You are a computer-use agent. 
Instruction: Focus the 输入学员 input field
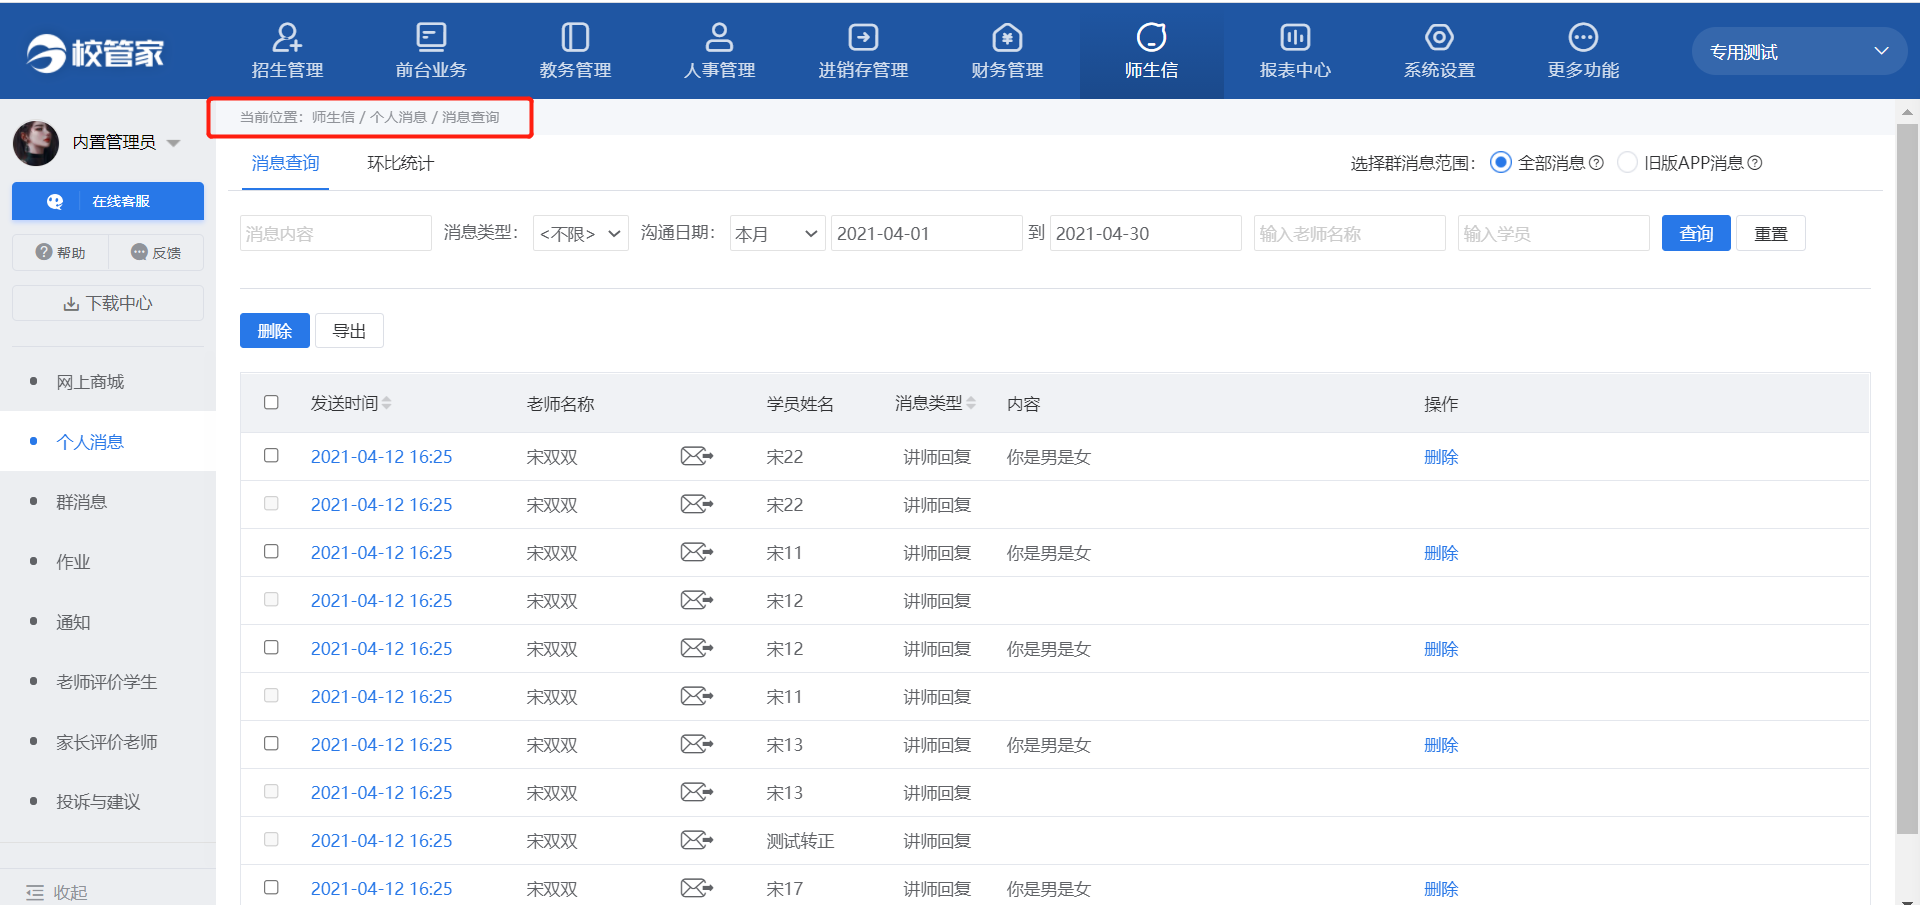tap(1554, 233)
